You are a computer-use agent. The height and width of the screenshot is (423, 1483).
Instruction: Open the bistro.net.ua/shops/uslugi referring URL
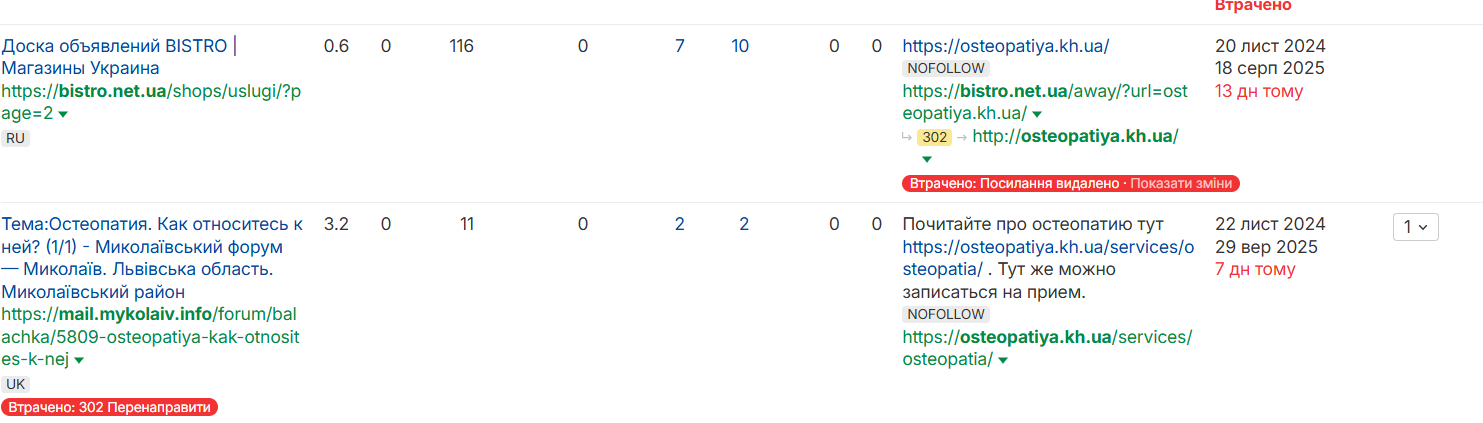[x=150, y=91]
